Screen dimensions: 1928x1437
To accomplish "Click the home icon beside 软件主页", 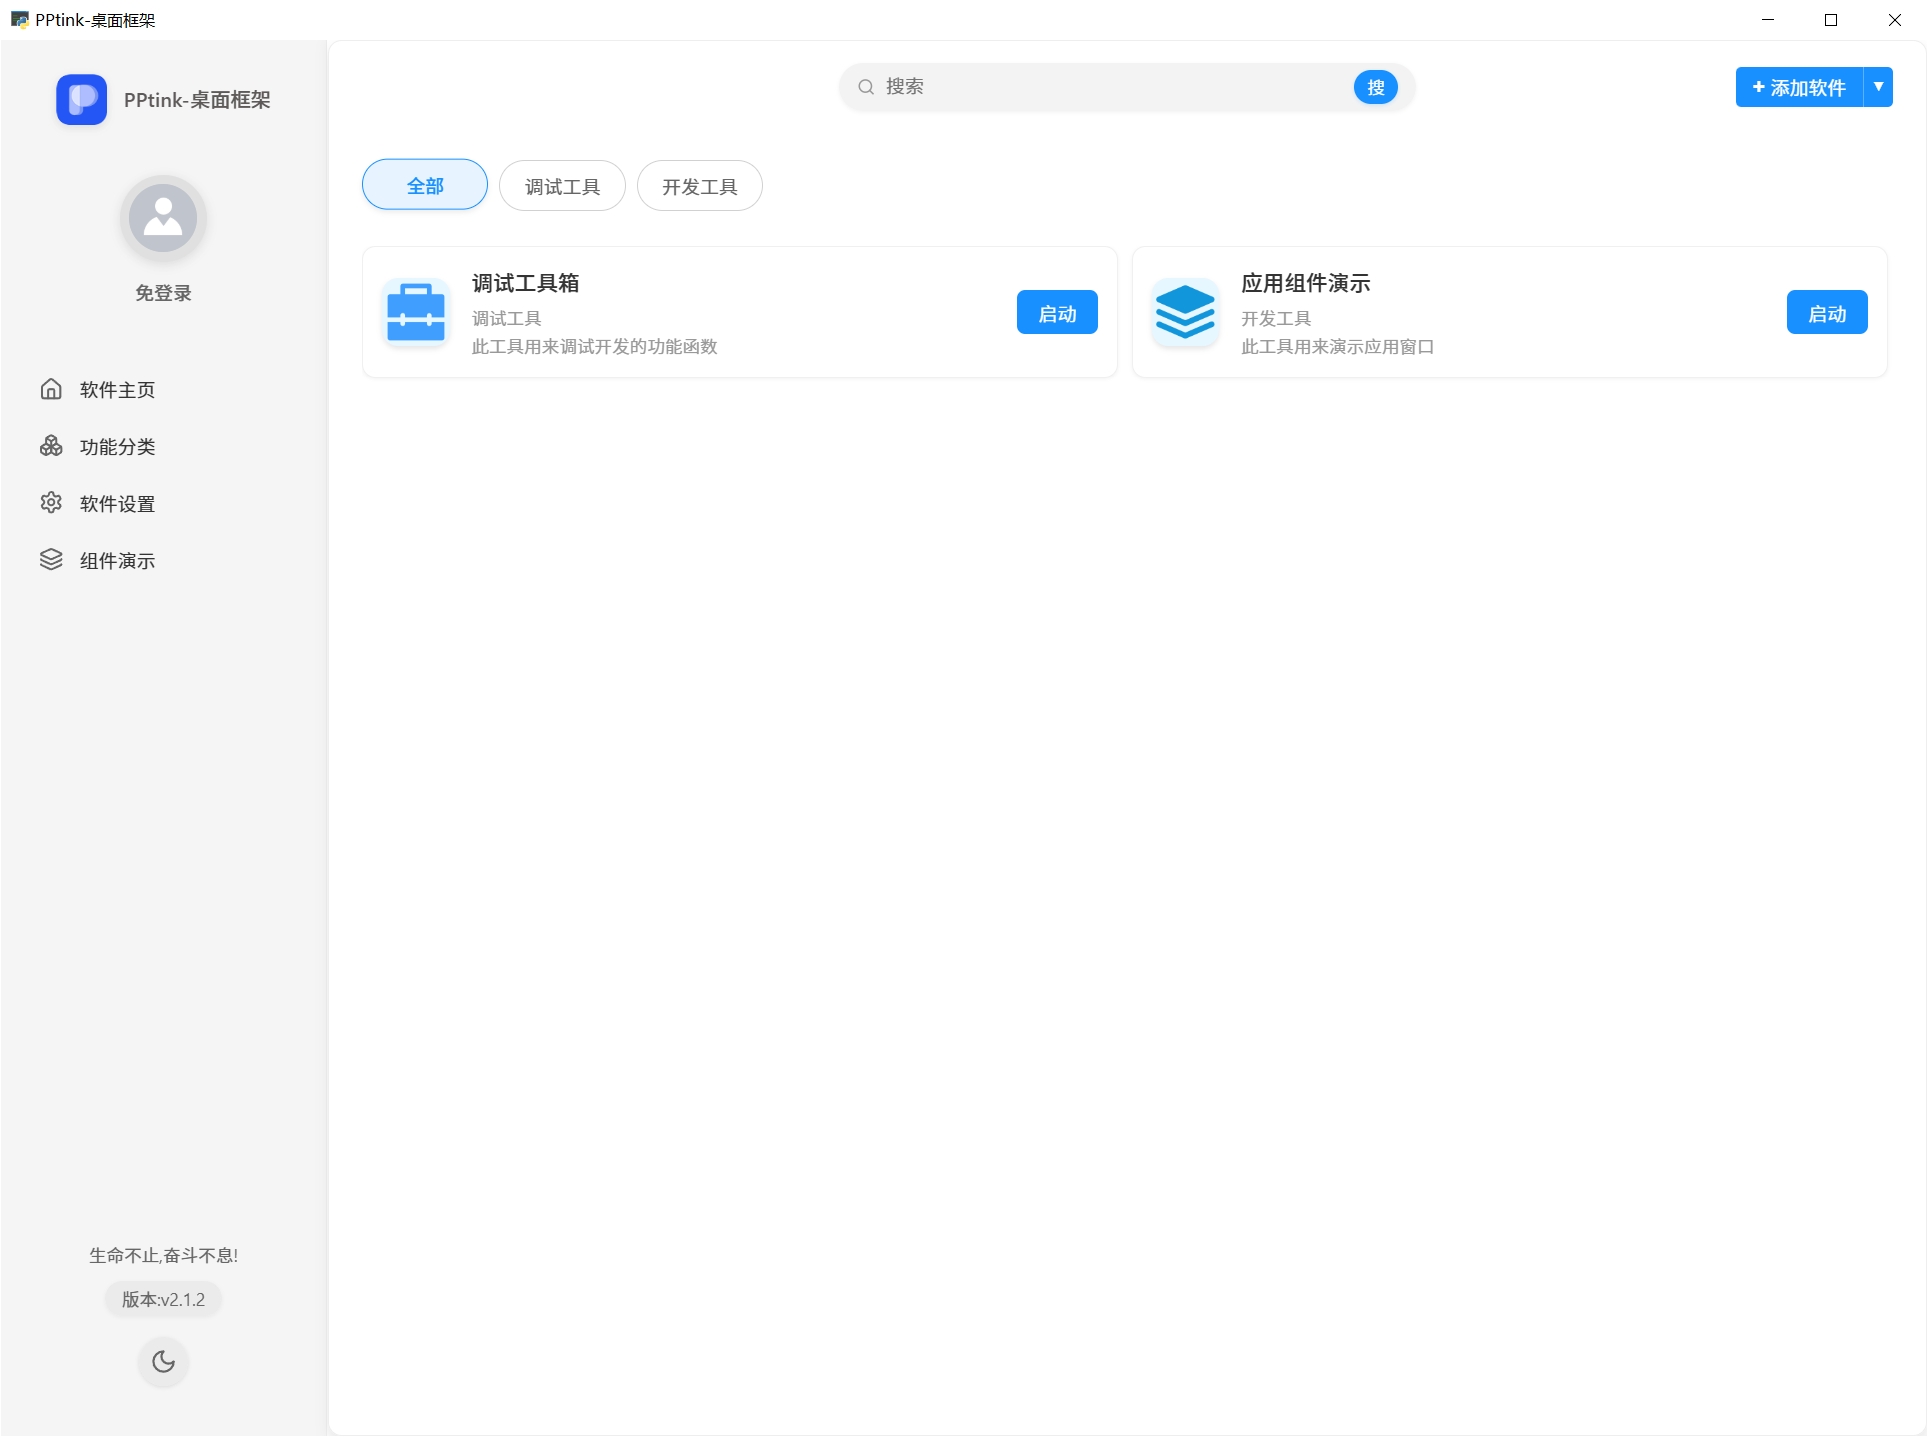I will (x=51, y=389).
